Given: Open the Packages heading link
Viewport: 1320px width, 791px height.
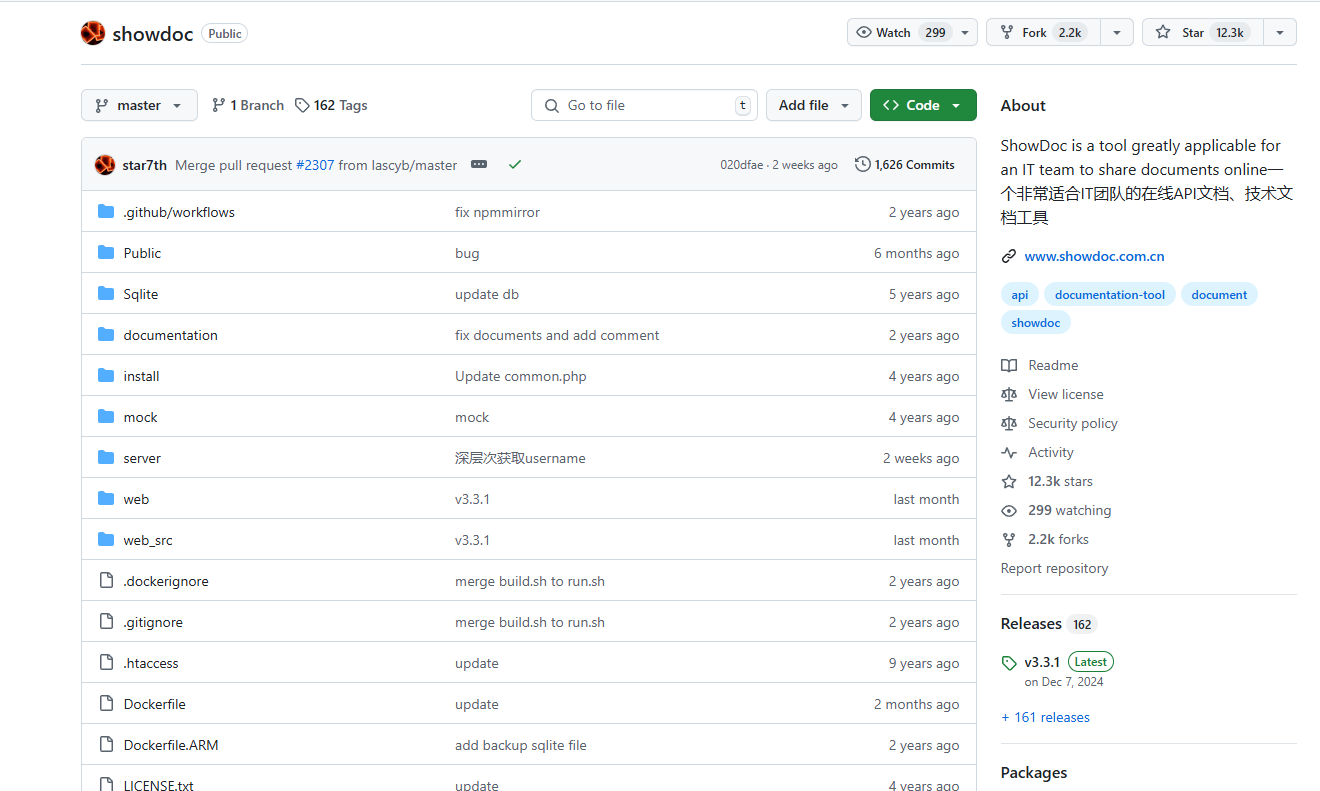Looking at the screenshot, I should (1034, 772).
